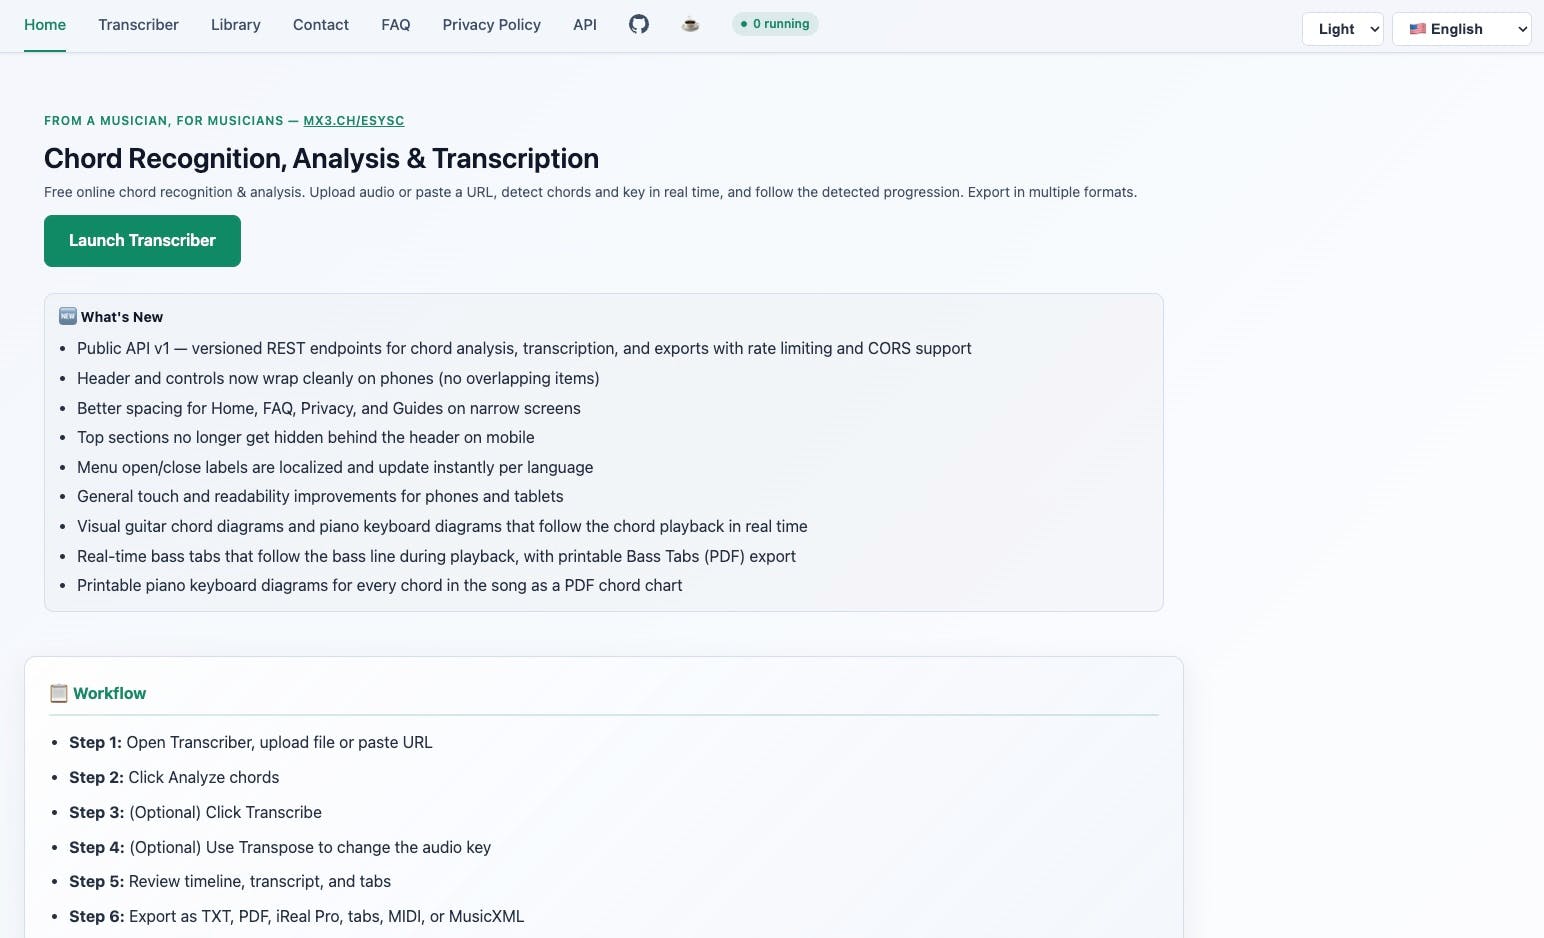The width and height of the screenshot is (1544, 938).
Task: Open the GitHub icon link
Action: pos(639,24)
